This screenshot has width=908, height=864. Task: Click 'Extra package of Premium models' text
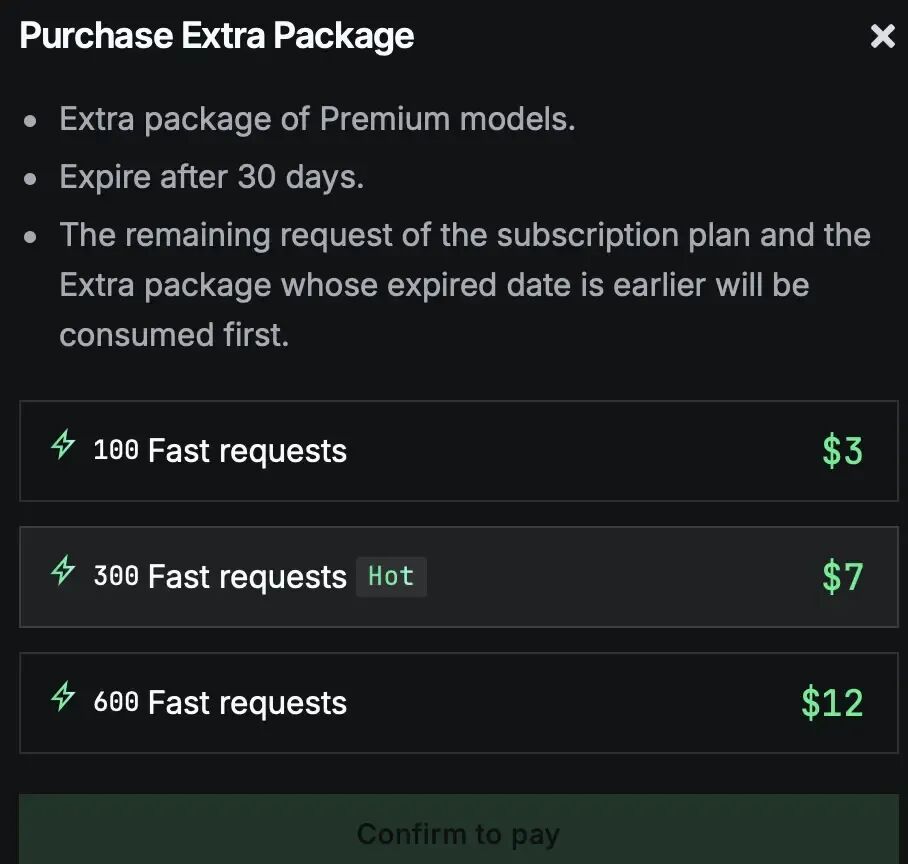coord(317,119)
